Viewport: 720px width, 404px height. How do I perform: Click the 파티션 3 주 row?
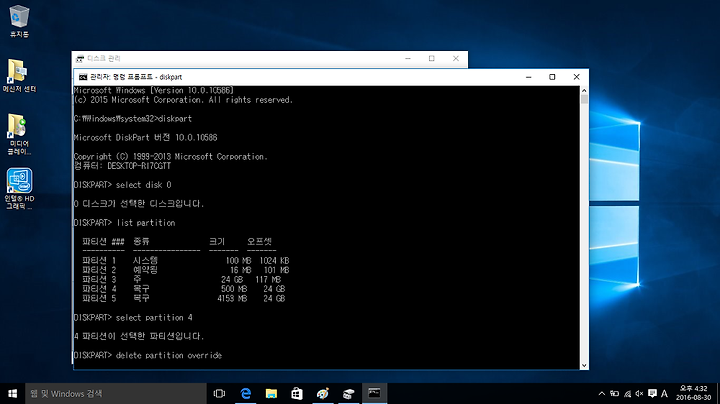coord(181,280)
